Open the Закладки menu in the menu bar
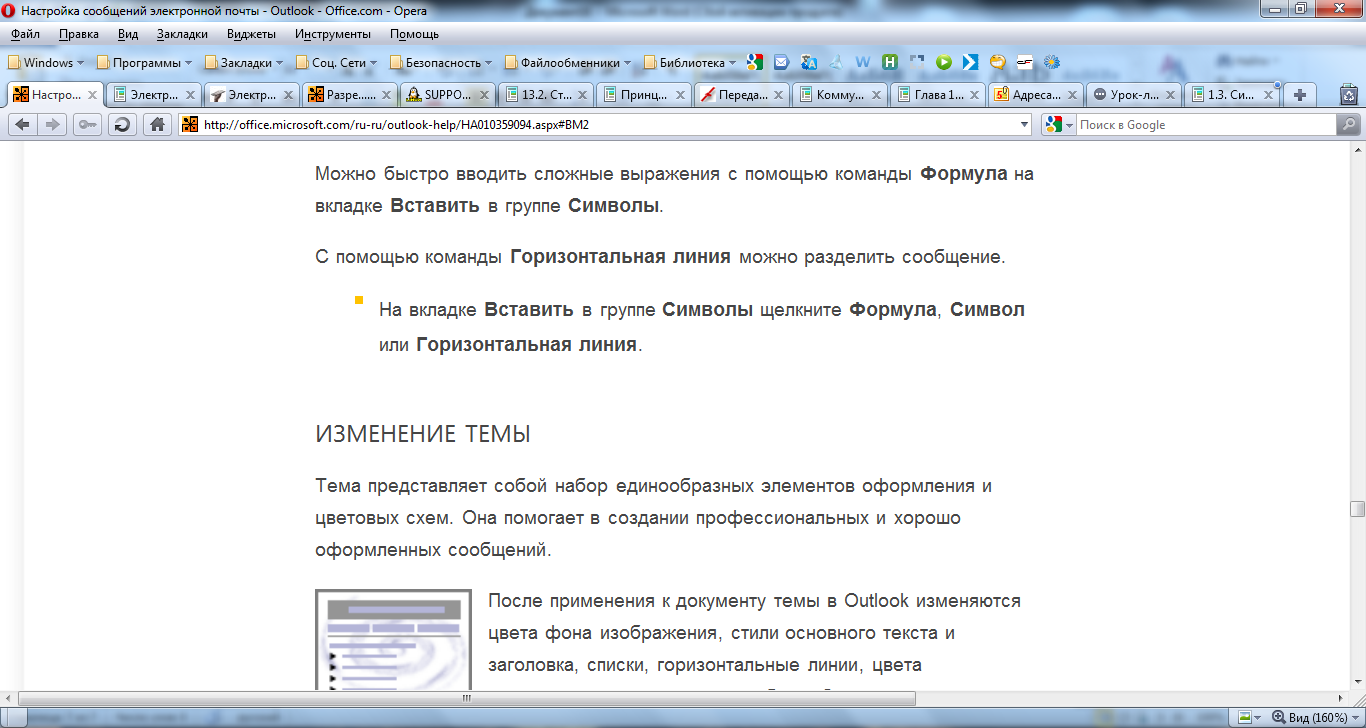 click(182, 34)
